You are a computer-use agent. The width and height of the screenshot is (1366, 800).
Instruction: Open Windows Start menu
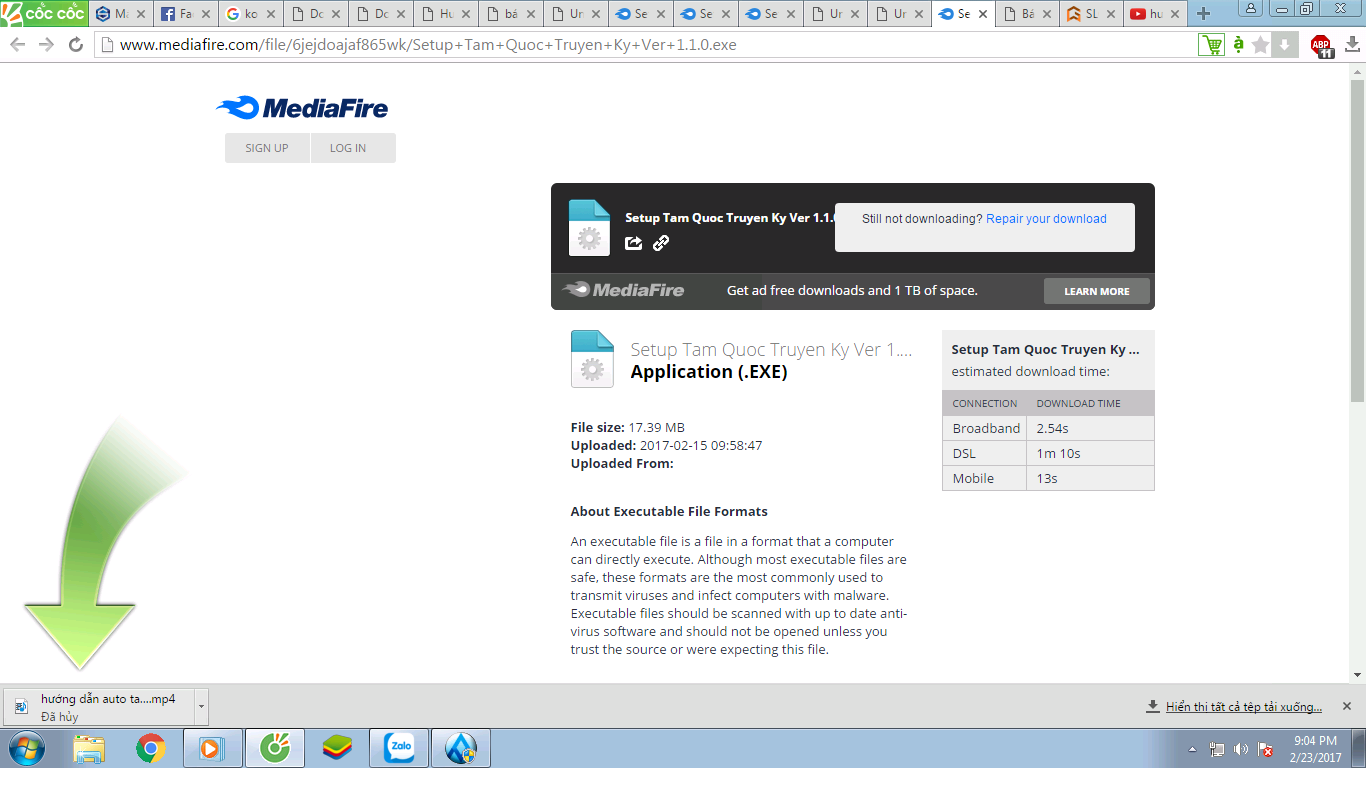click(27, 748)
